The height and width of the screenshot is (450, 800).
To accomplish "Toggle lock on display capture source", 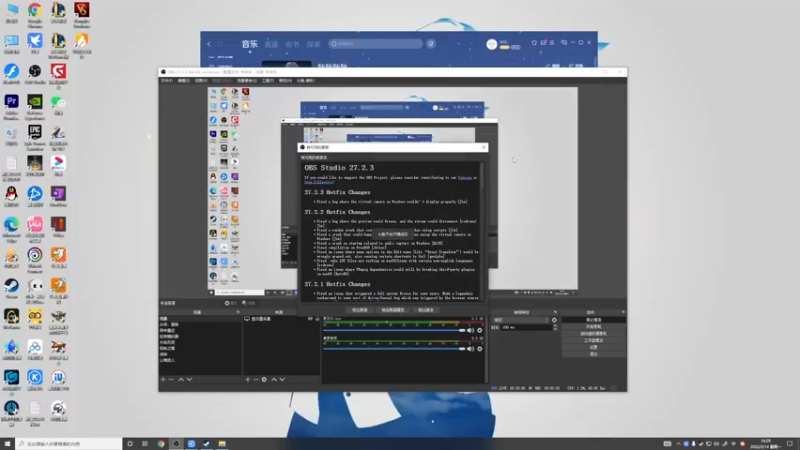I will [x=317, y=319].
